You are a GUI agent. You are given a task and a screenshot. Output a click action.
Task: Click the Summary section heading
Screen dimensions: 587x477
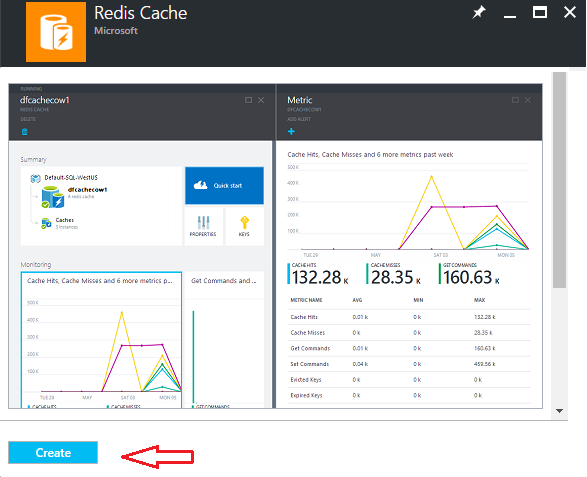(x=33, y=159)
